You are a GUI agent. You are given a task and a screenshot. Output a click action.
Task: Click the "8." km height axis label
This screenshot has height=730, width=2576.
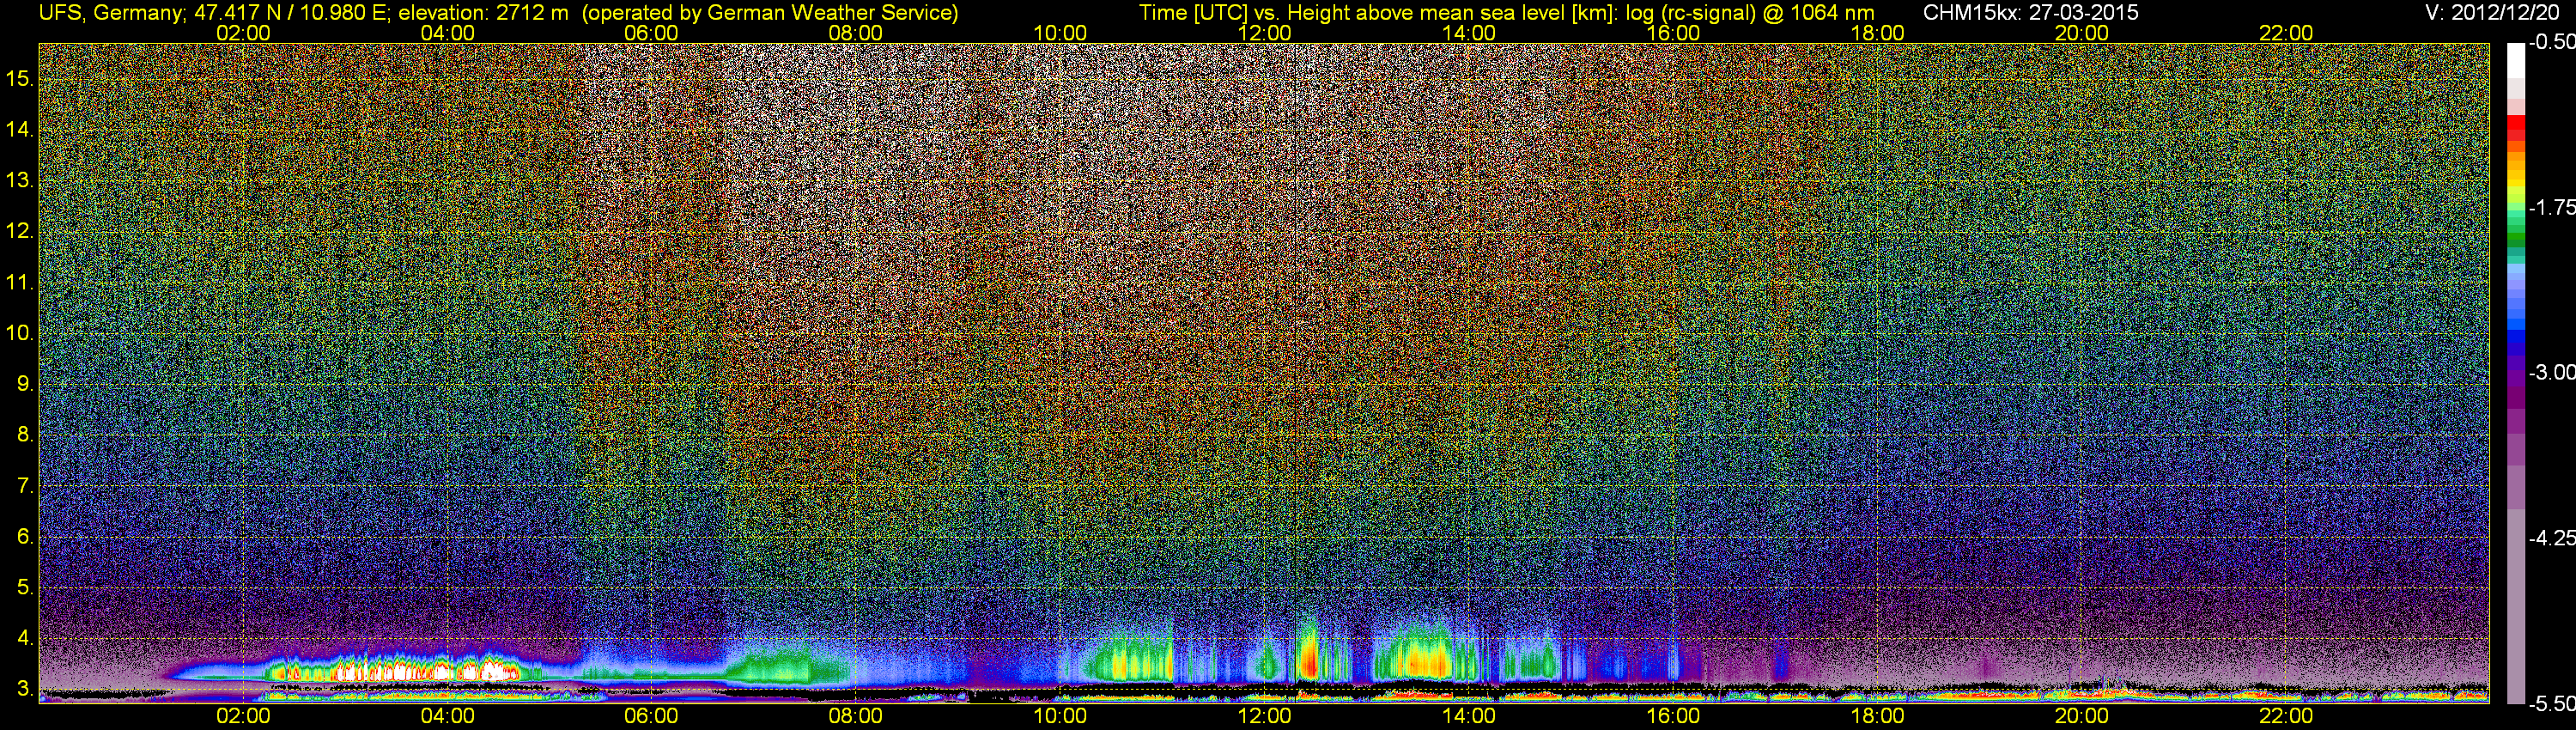25,435
